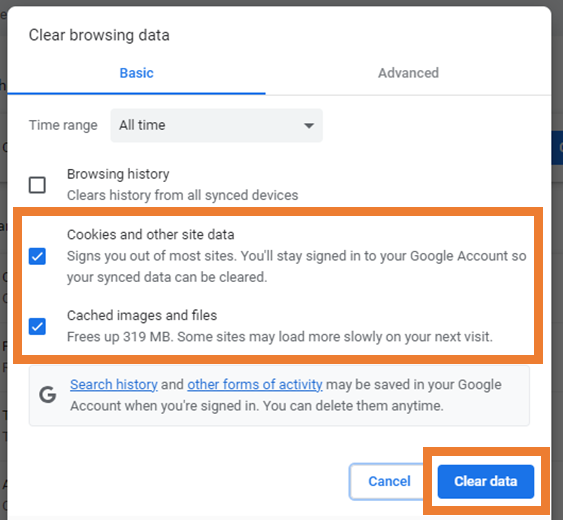Switch to the Basic tab

click(136, 73)
